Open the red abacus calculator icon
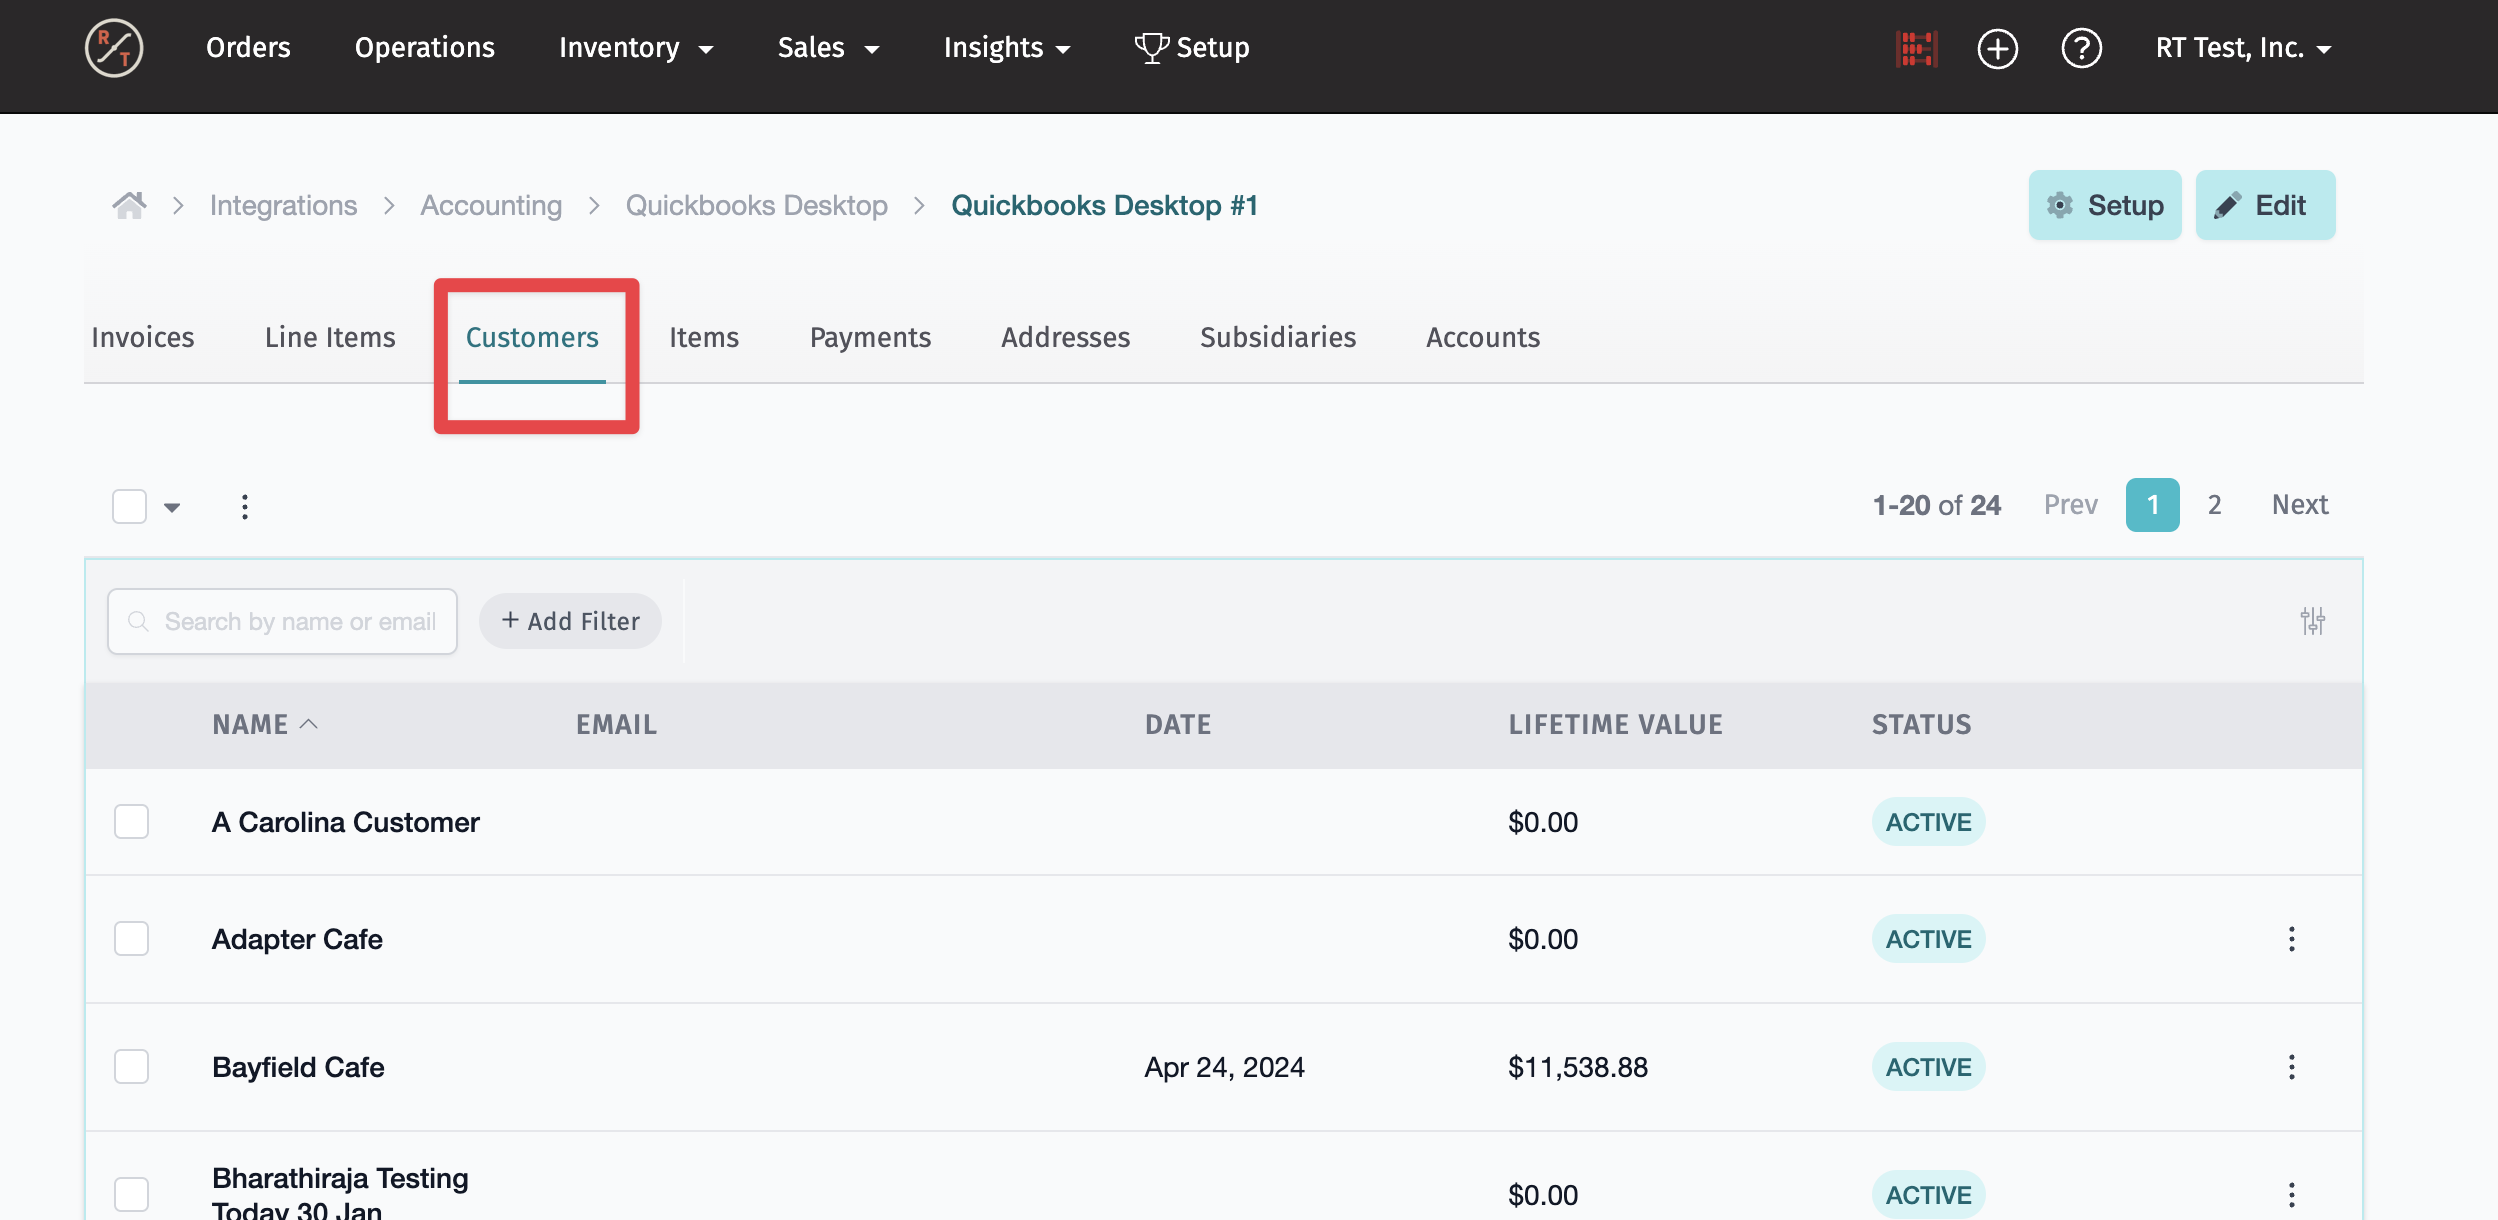Screen dimensions: 2498x1220 (1916, 48)
